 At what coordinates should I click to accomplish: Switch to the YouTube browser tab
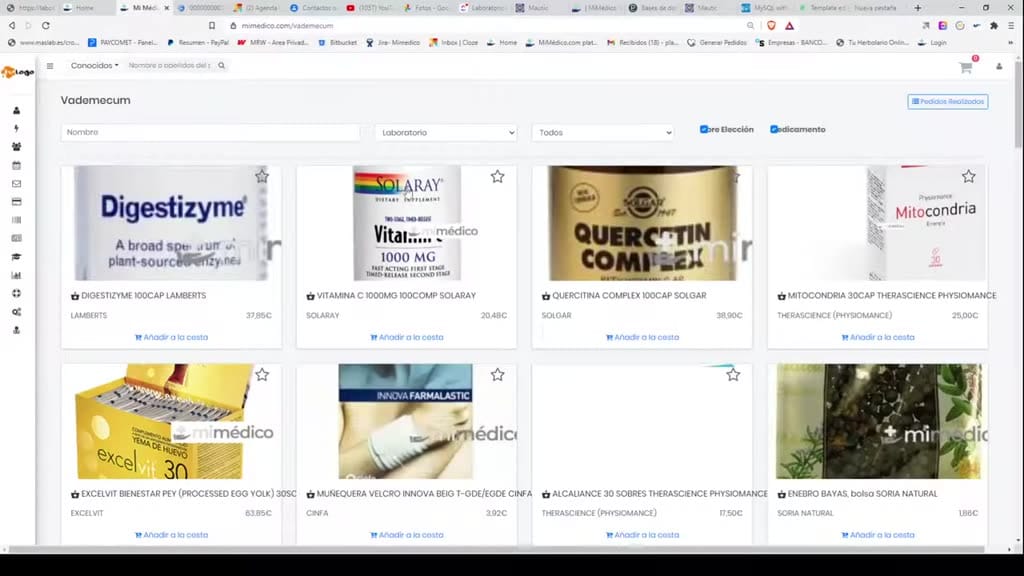coord(370,8)
